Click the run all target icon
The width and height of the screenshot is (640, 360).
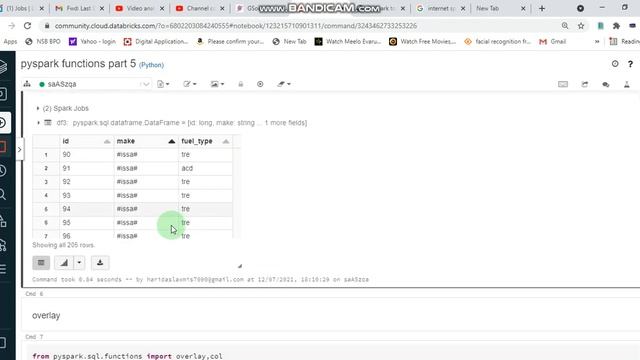260,84
